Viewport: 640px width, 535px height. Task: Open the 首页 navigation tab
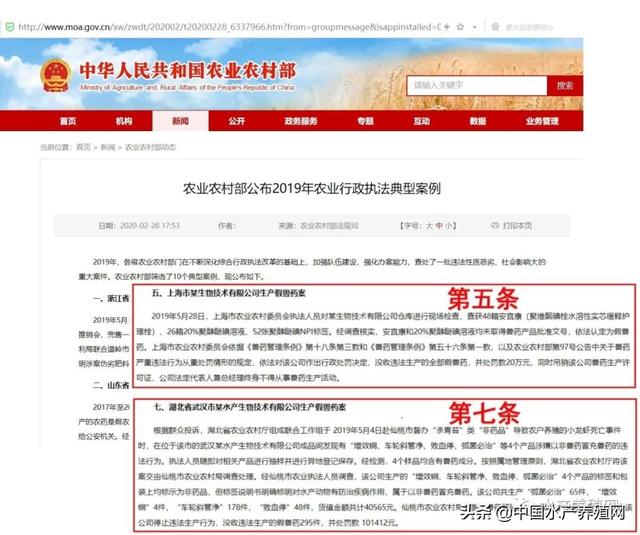68,121
